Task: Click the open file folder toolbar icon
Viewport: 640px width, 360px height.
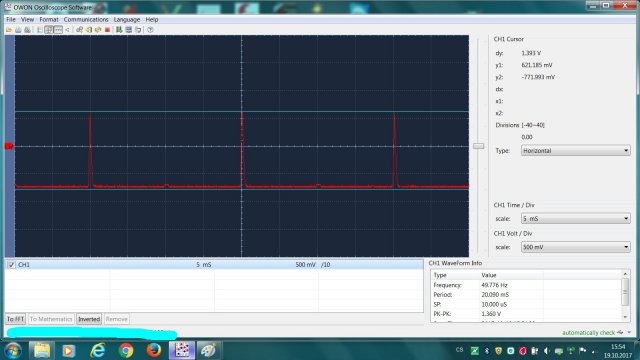Action: coord(9,30)
